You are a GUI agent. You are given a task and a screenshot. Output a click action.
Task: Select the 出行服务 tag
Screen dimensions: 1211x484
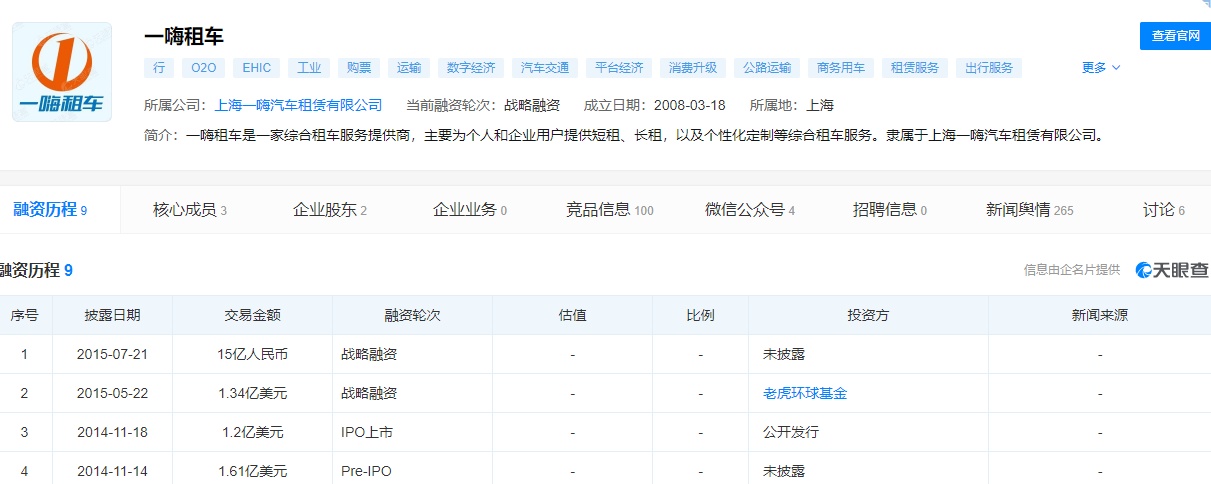point(989,68)
